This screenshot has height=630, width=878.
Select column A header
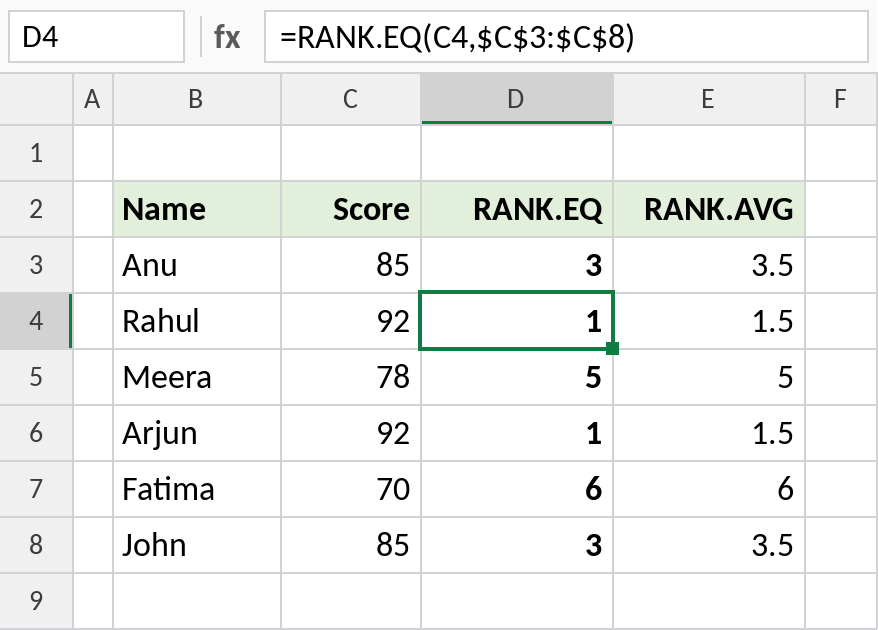(93, 99)
